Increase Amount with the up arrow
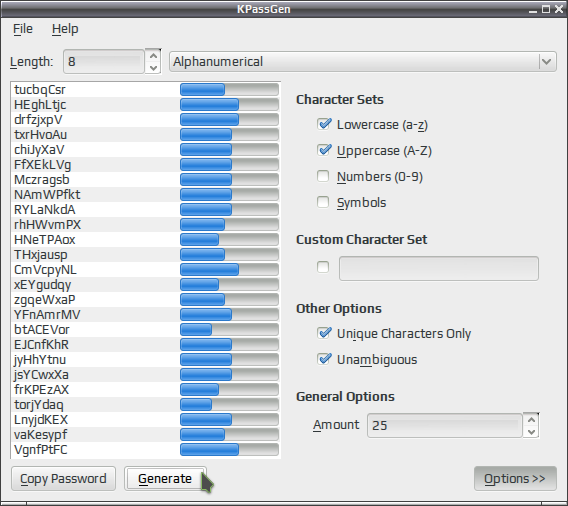This screenshot has width=568, height=506. (x=531, y=419)
